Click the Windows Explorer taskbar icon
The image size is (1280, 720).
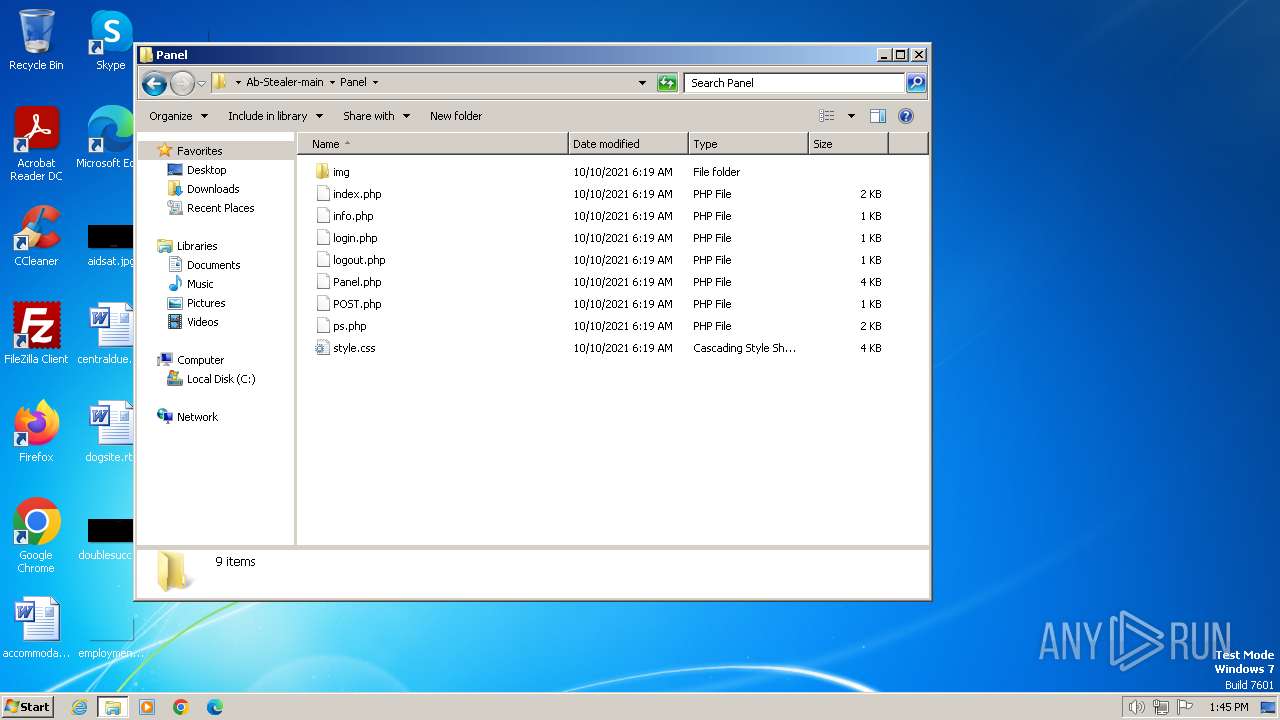(113, 707)
